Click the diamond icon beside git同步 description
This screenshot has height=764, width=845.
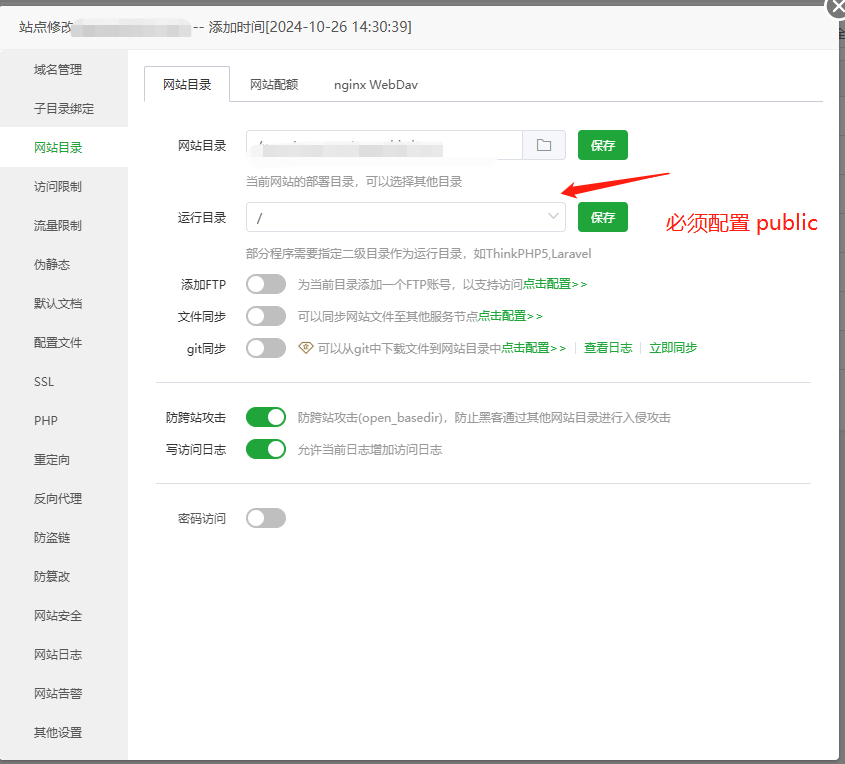pyautogui.click(x=306, y=348)
